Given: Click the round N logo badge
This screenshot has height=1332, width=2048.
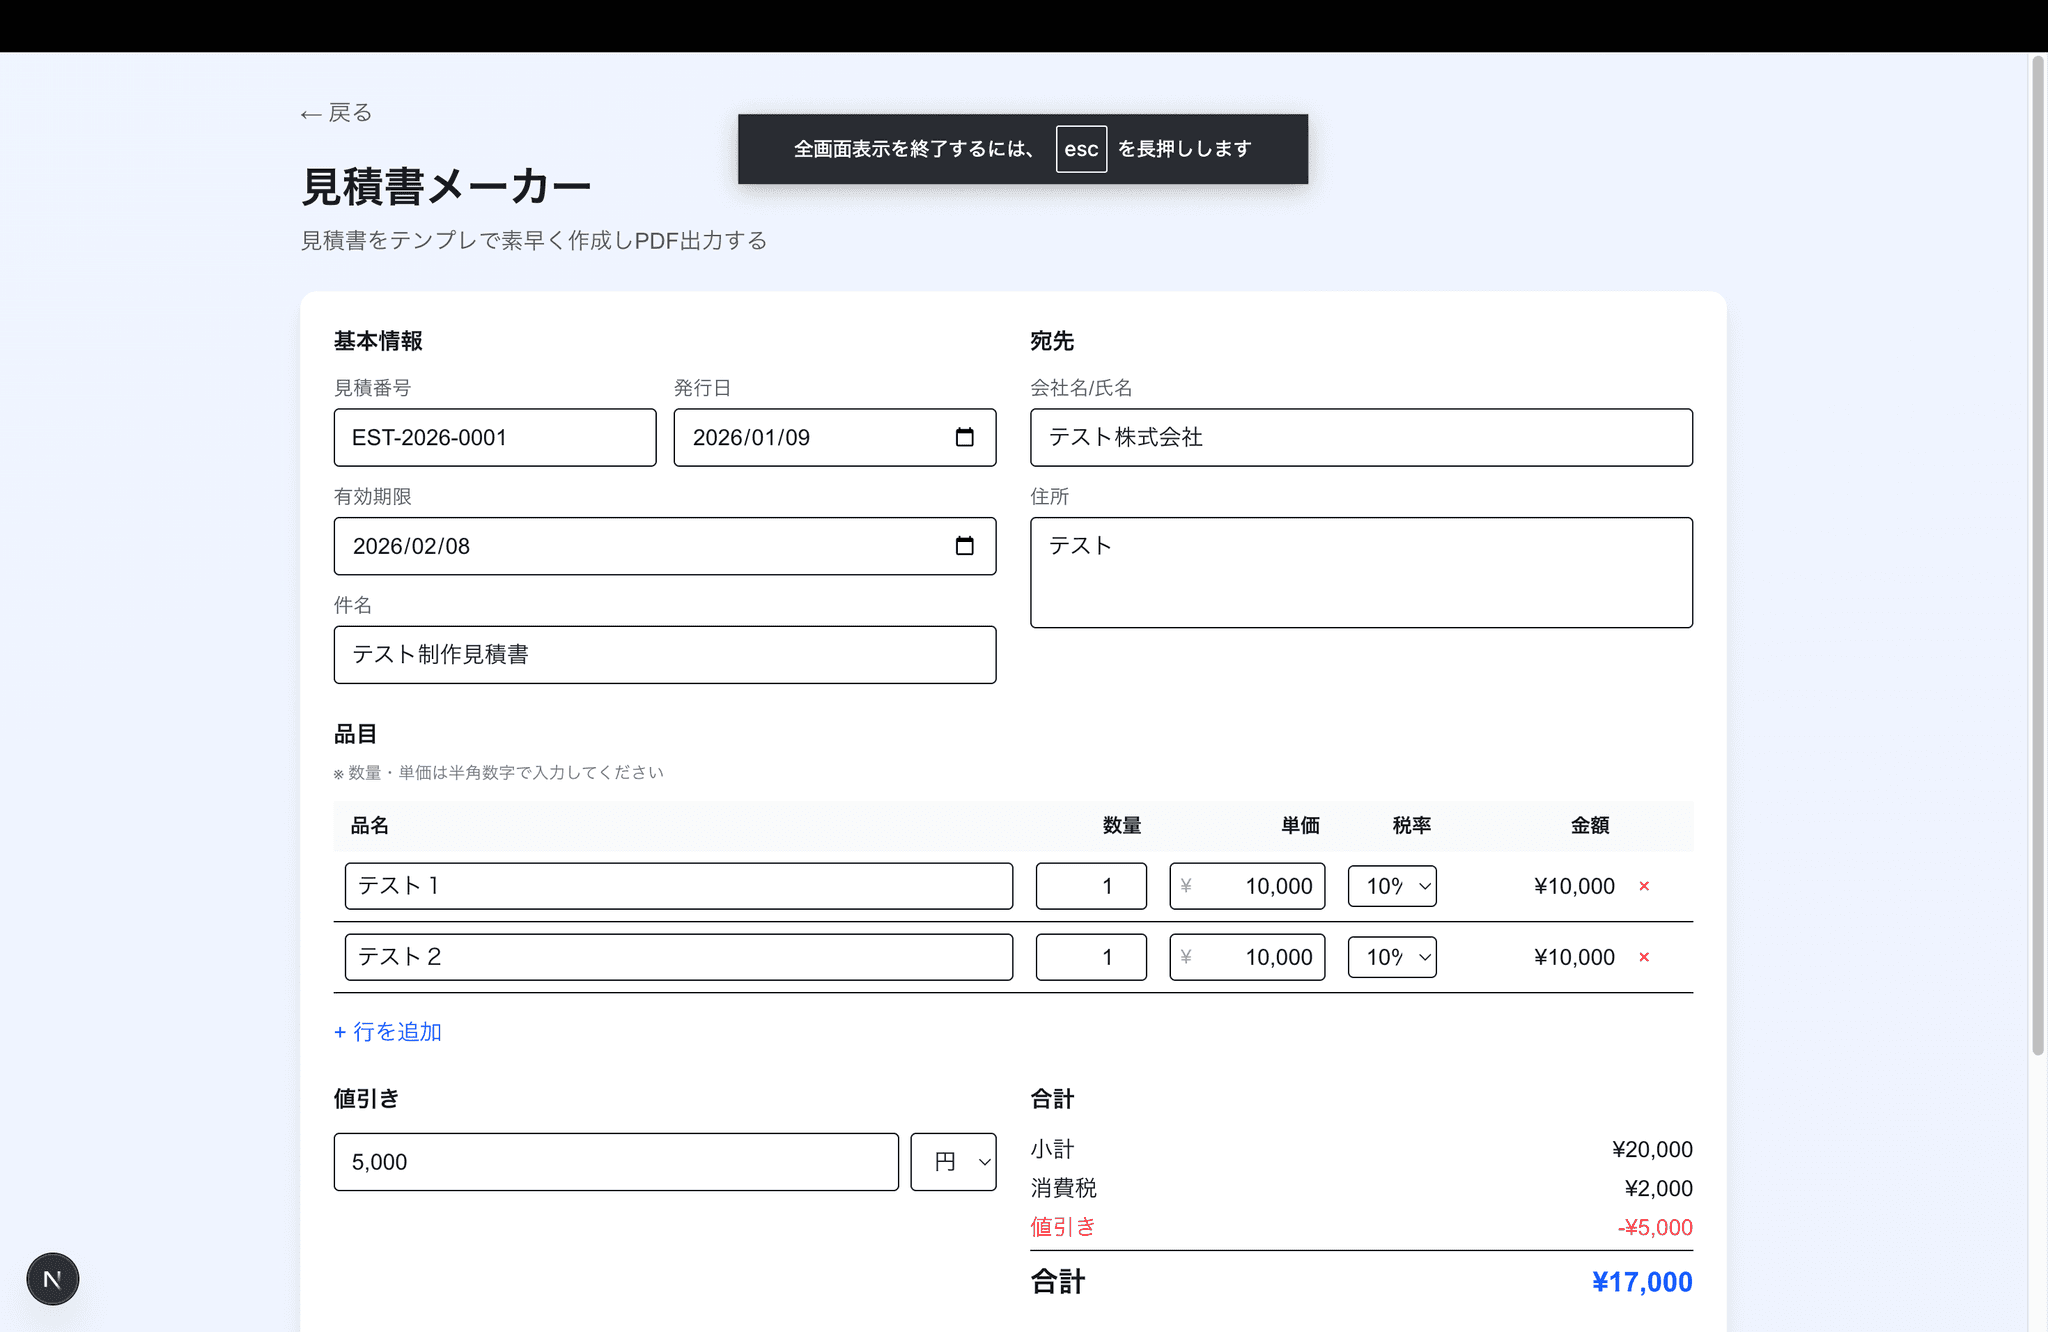Looking at the screenshot, I should coord(52,1279).
